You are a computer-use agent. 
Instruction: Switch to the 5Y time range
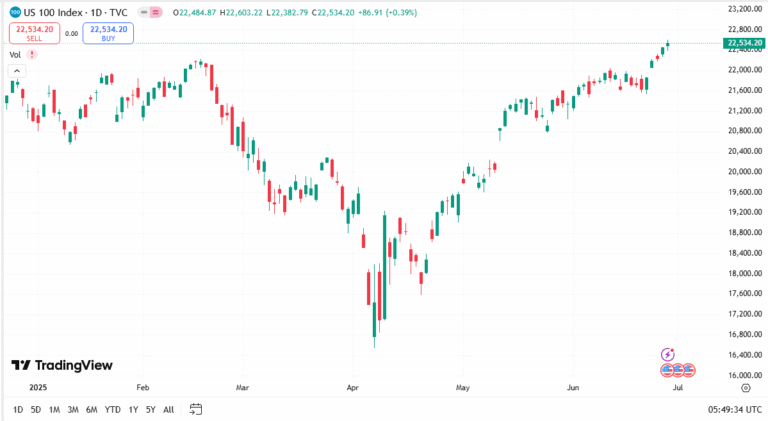pos(150,409)
